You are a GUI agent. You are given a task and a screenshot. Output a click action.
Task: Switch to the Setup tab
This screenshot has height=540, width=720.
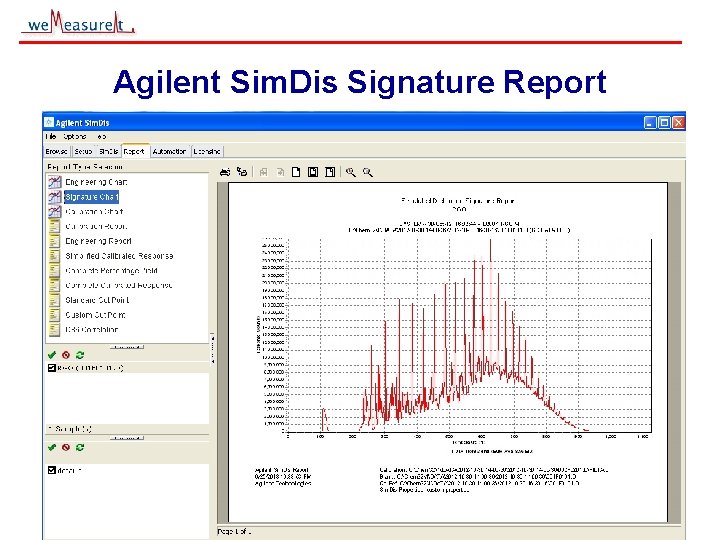pyautogui.click(x=83, y=151)
